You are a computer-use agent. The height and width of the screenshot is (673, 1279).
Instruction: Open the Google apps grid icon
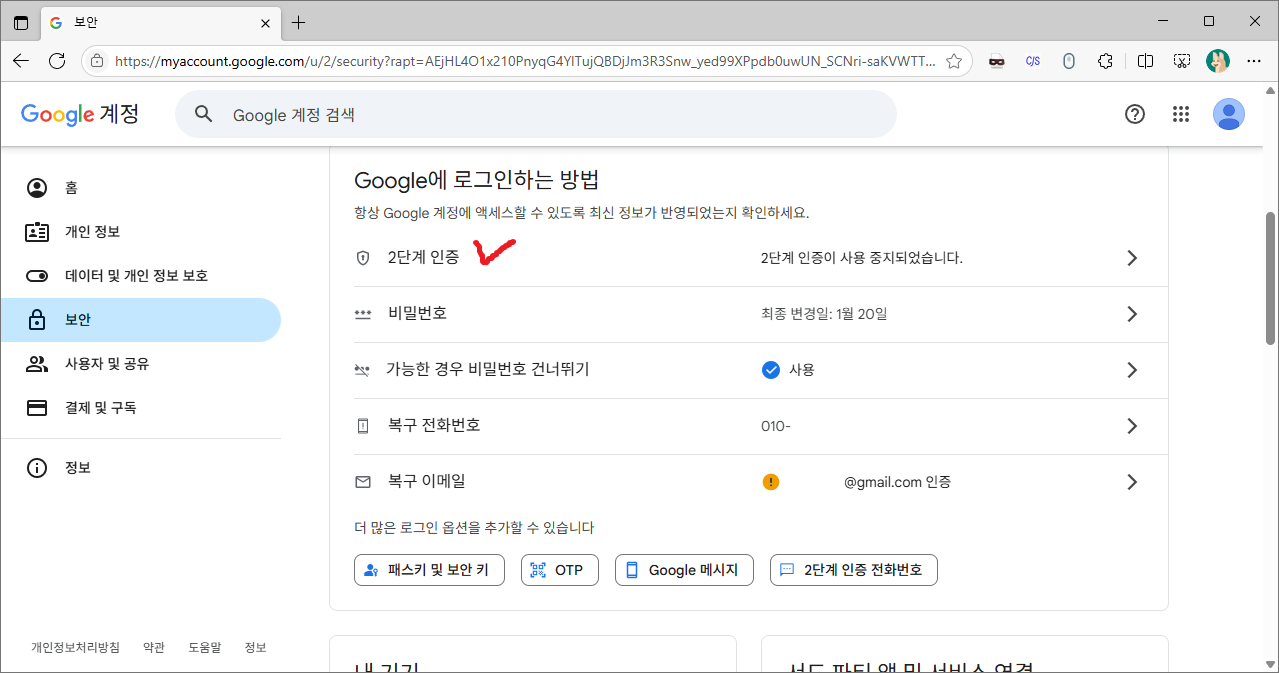click(x=1181, y=114)
